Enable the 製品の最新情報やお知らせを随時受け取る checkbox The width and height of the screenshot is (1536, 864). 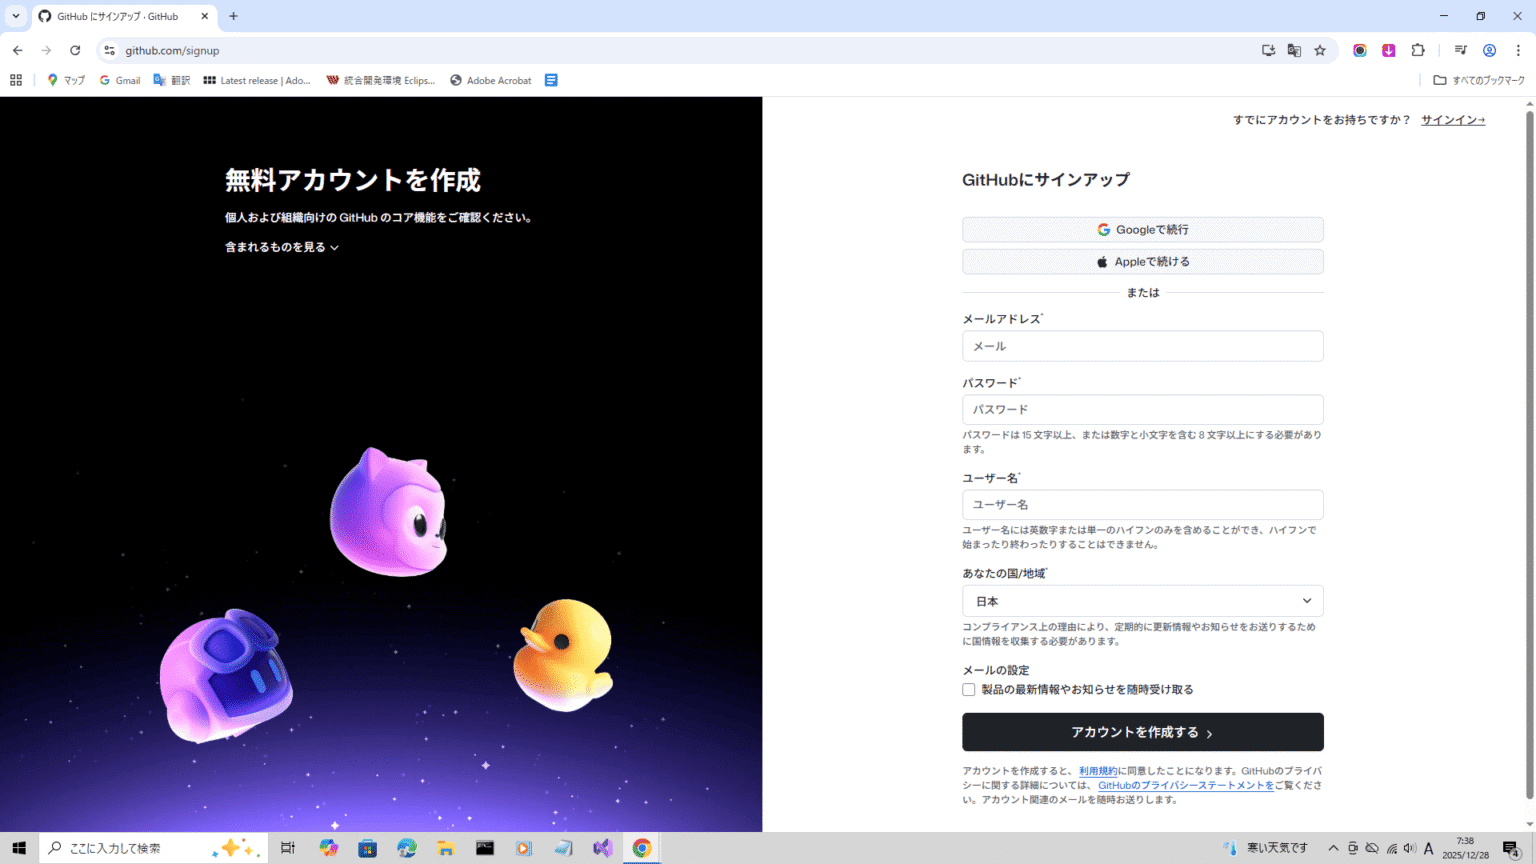[x=968, y=689]
